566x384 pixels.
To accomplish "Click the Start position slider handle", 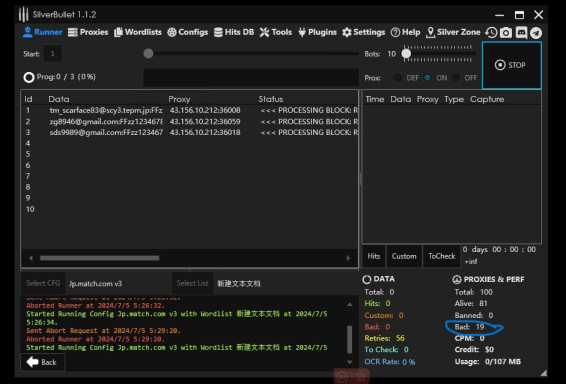I will click(148, 53).
